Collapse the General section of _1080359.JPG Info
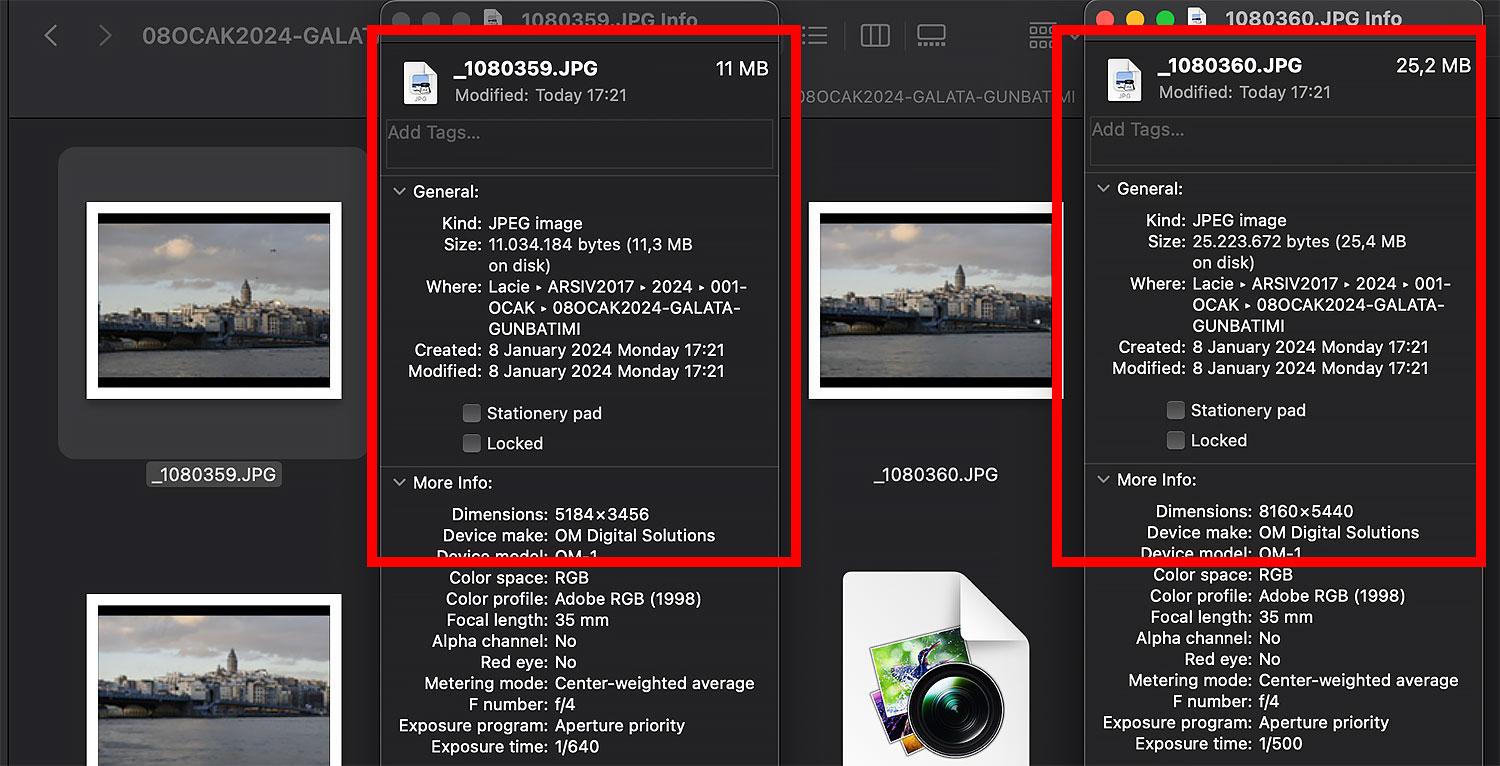The image size is (1500, 766). [400, 192]
